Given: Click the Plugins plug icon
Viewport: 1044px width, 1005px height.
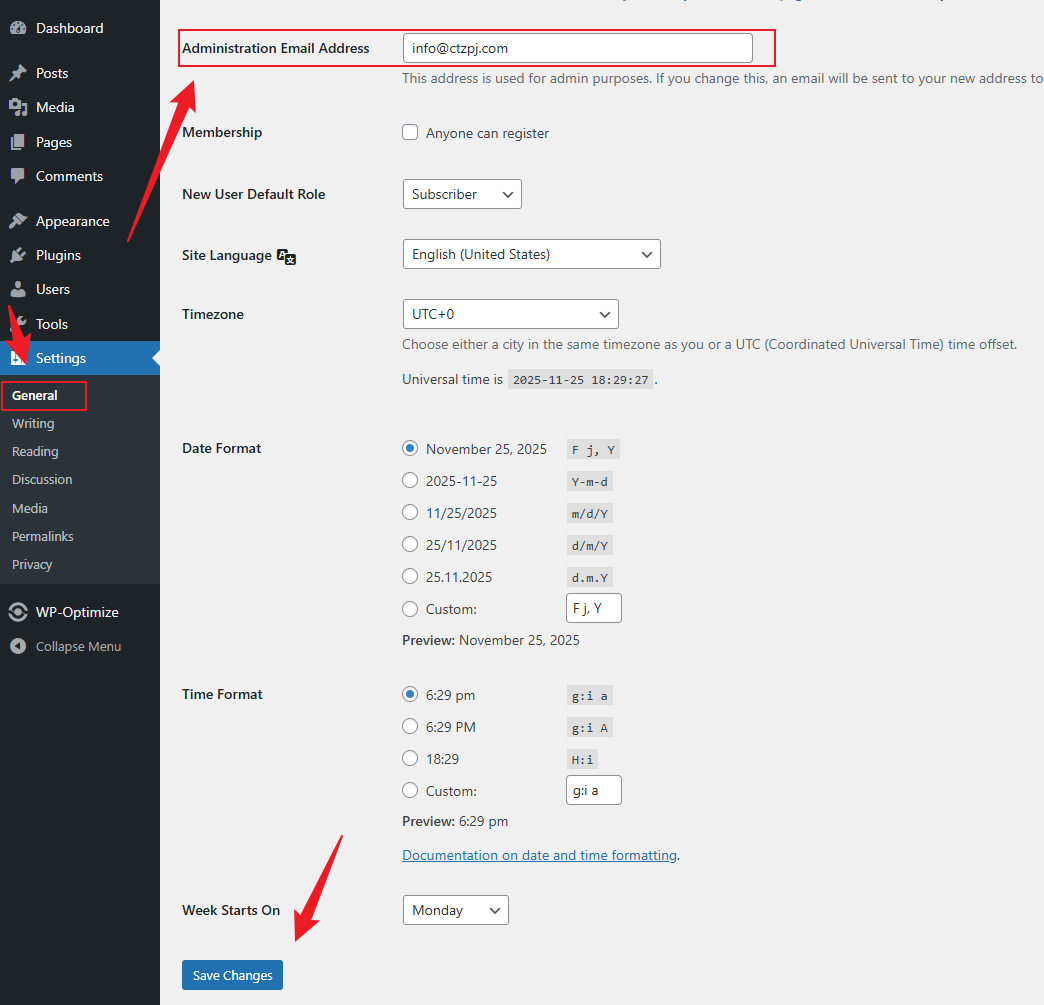Looking at the screenshot, I should 18,255.
